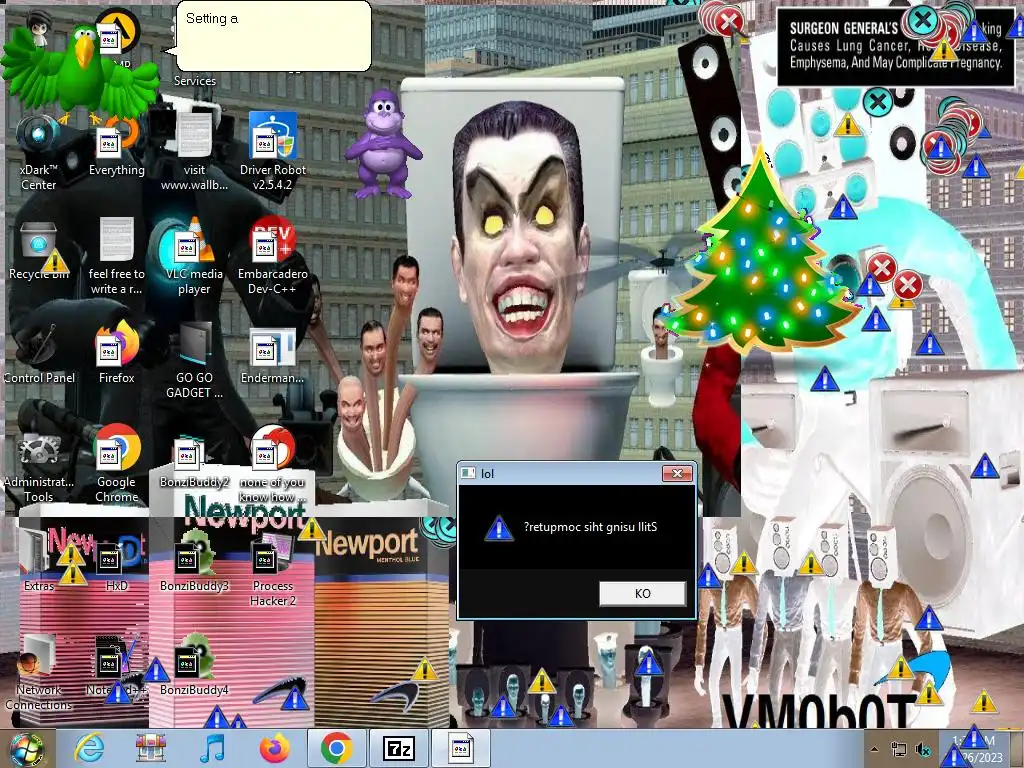Screen dimensions: 1024x768
Task: Select 'none of you know how...' icon
Action: [x=272, y=465]
